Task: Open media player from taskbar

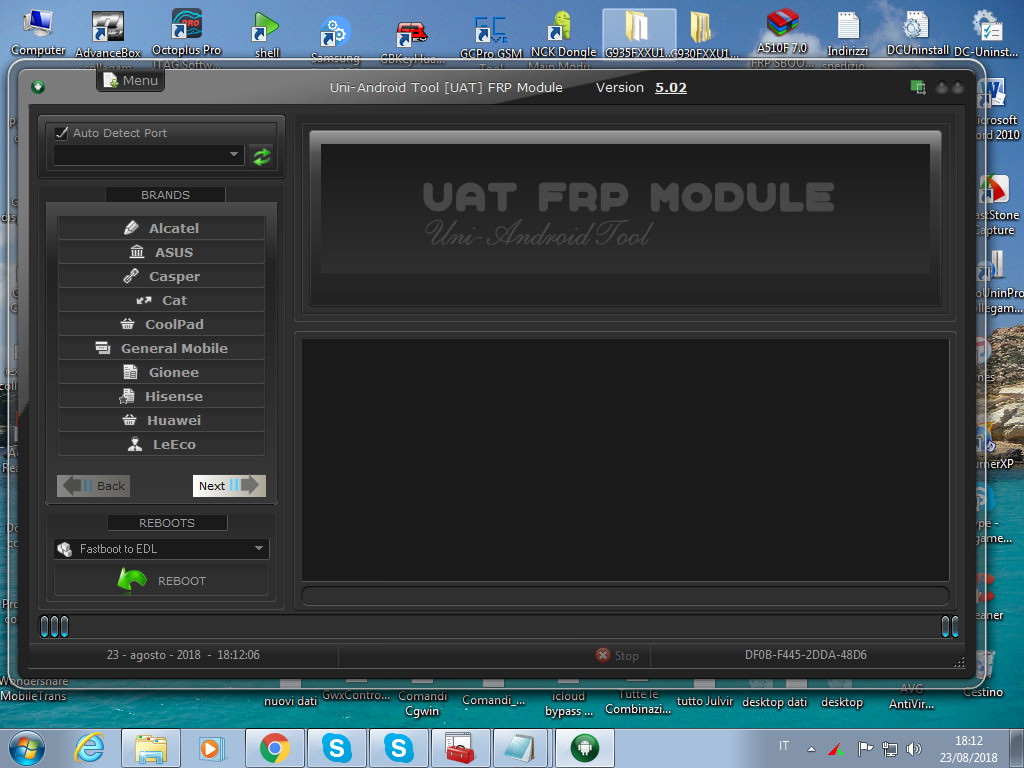Action: (212, 748)
